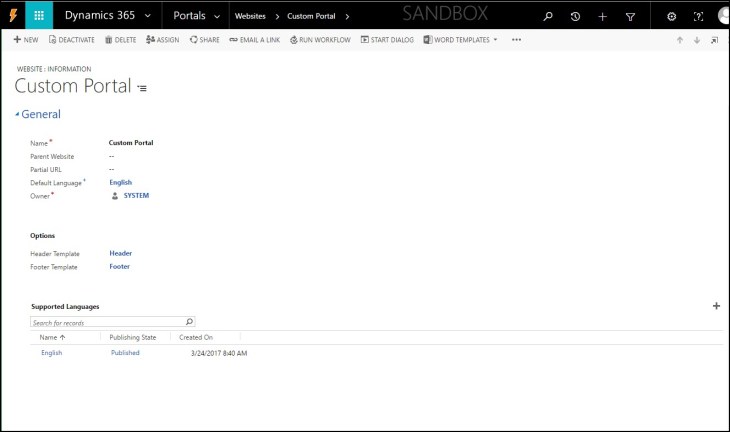Click Run Workflow command
The width and height of the screenshot is (730, 432).
(322, 40)
